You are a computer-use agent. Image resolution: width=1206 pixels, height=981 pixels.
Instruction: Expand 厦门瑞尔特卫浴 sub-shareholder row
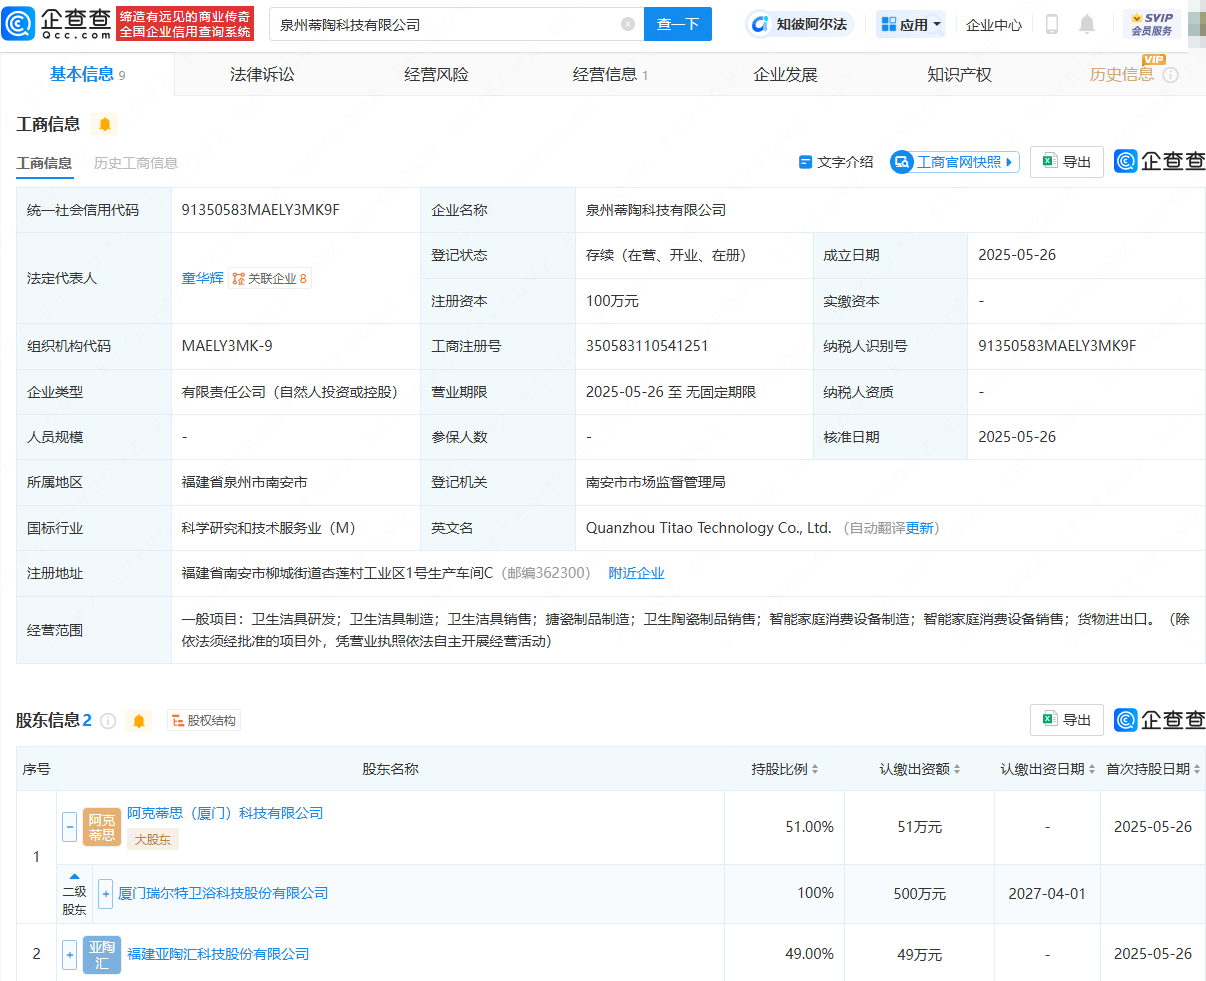(x=106, y=893)
